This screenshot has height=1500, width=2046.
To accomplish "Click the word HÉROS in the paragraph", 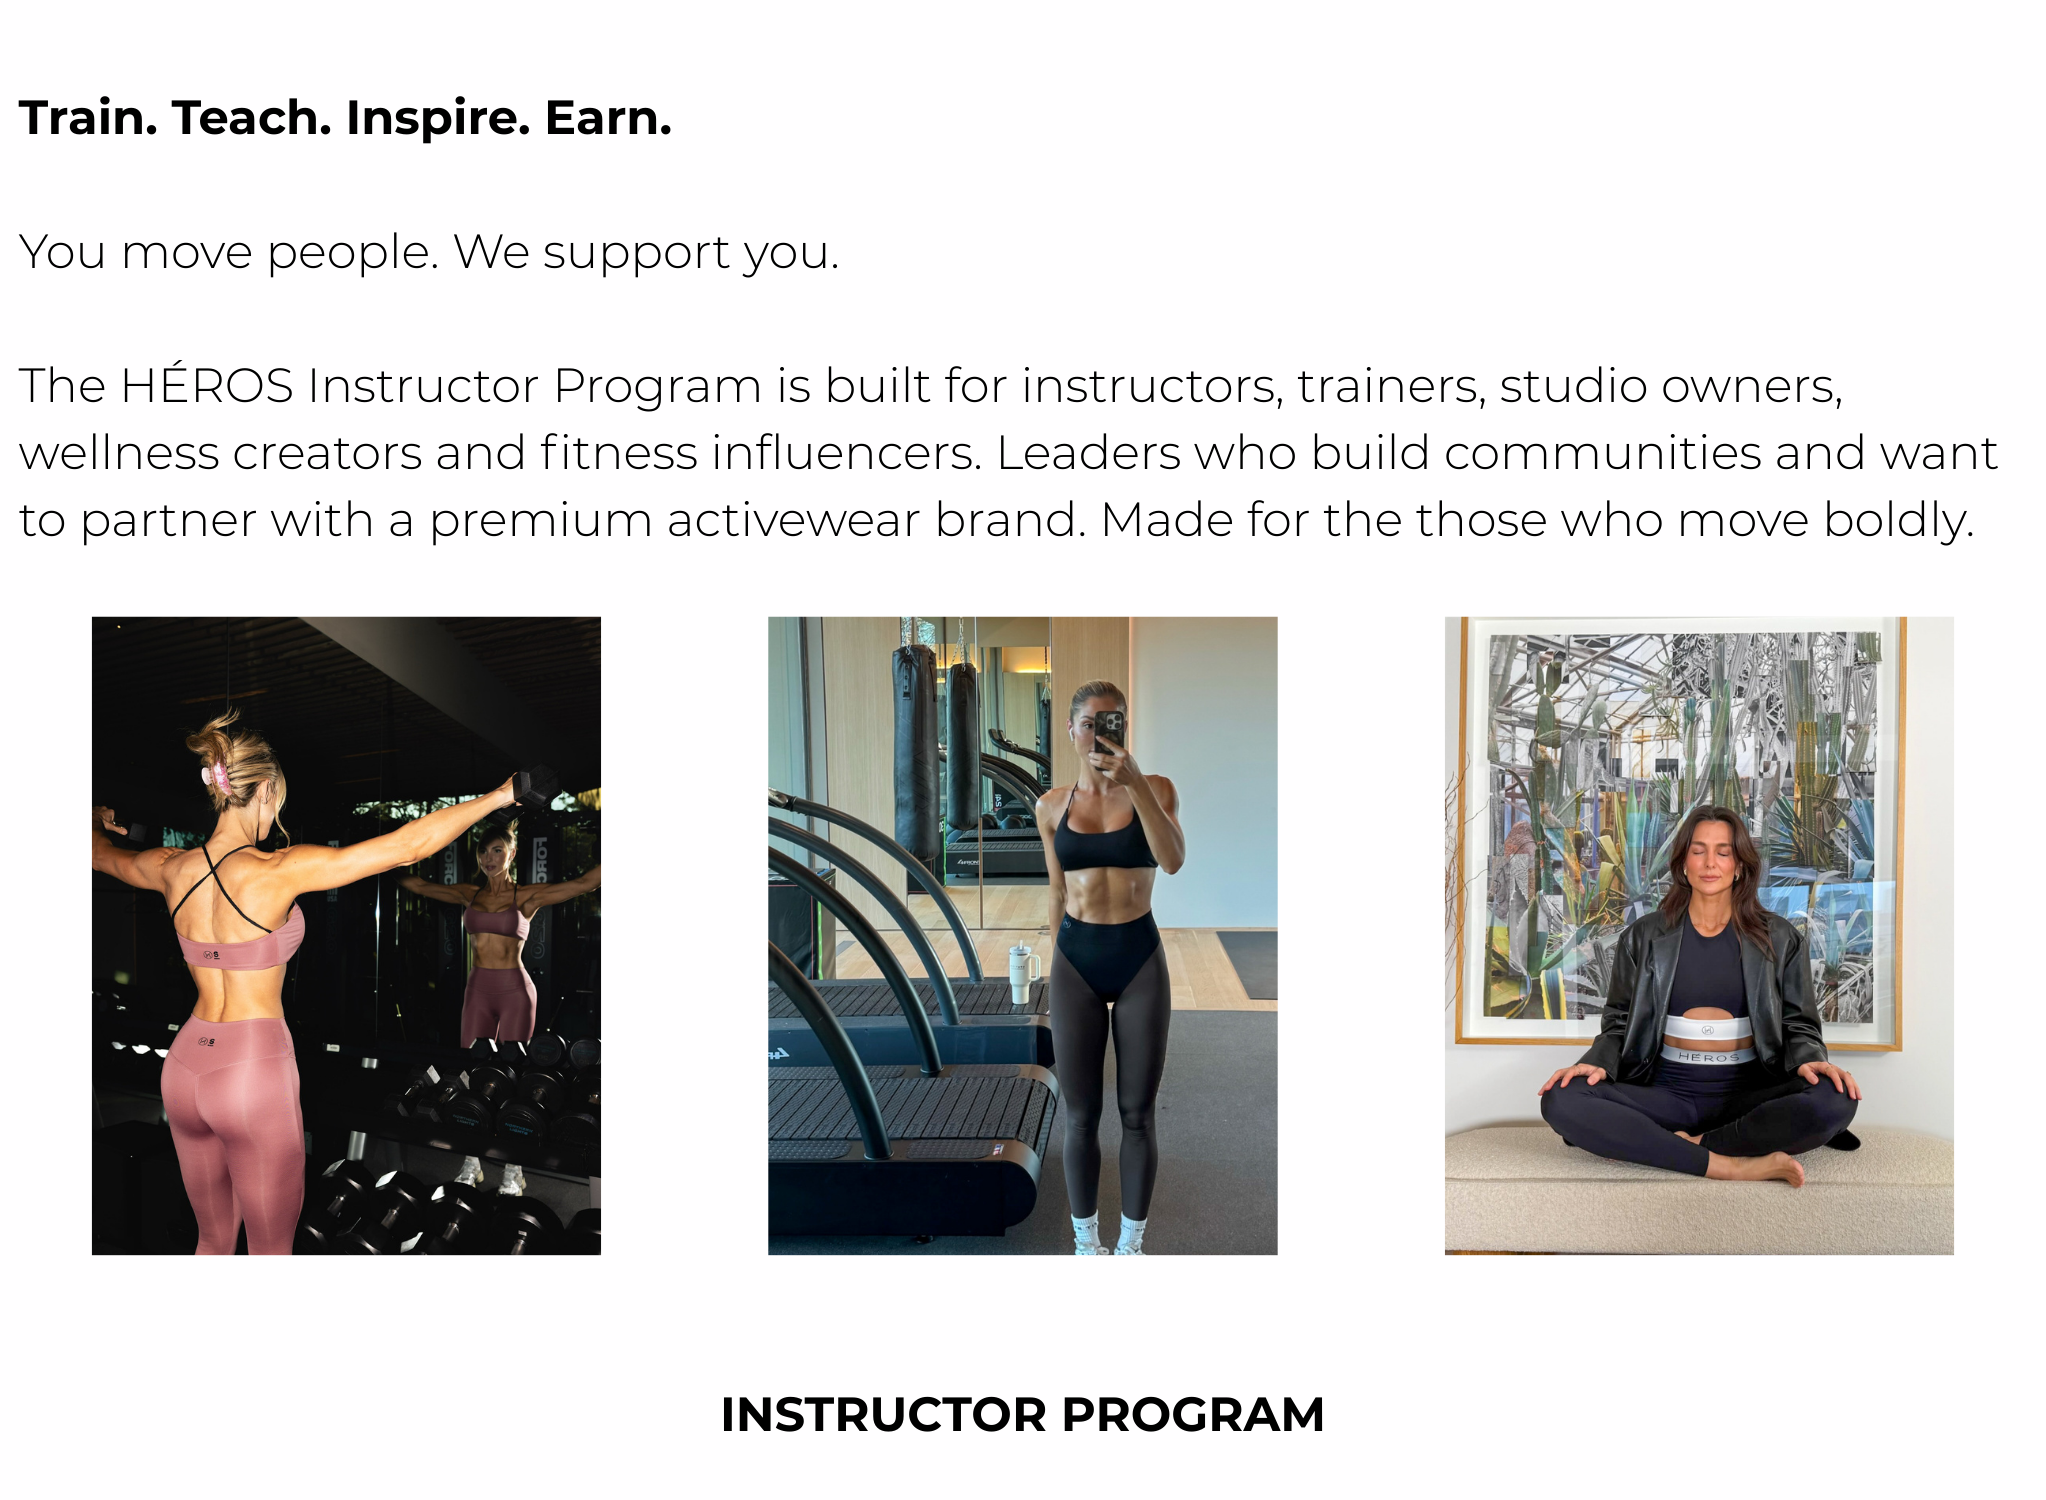I will (x=207, y=386).
